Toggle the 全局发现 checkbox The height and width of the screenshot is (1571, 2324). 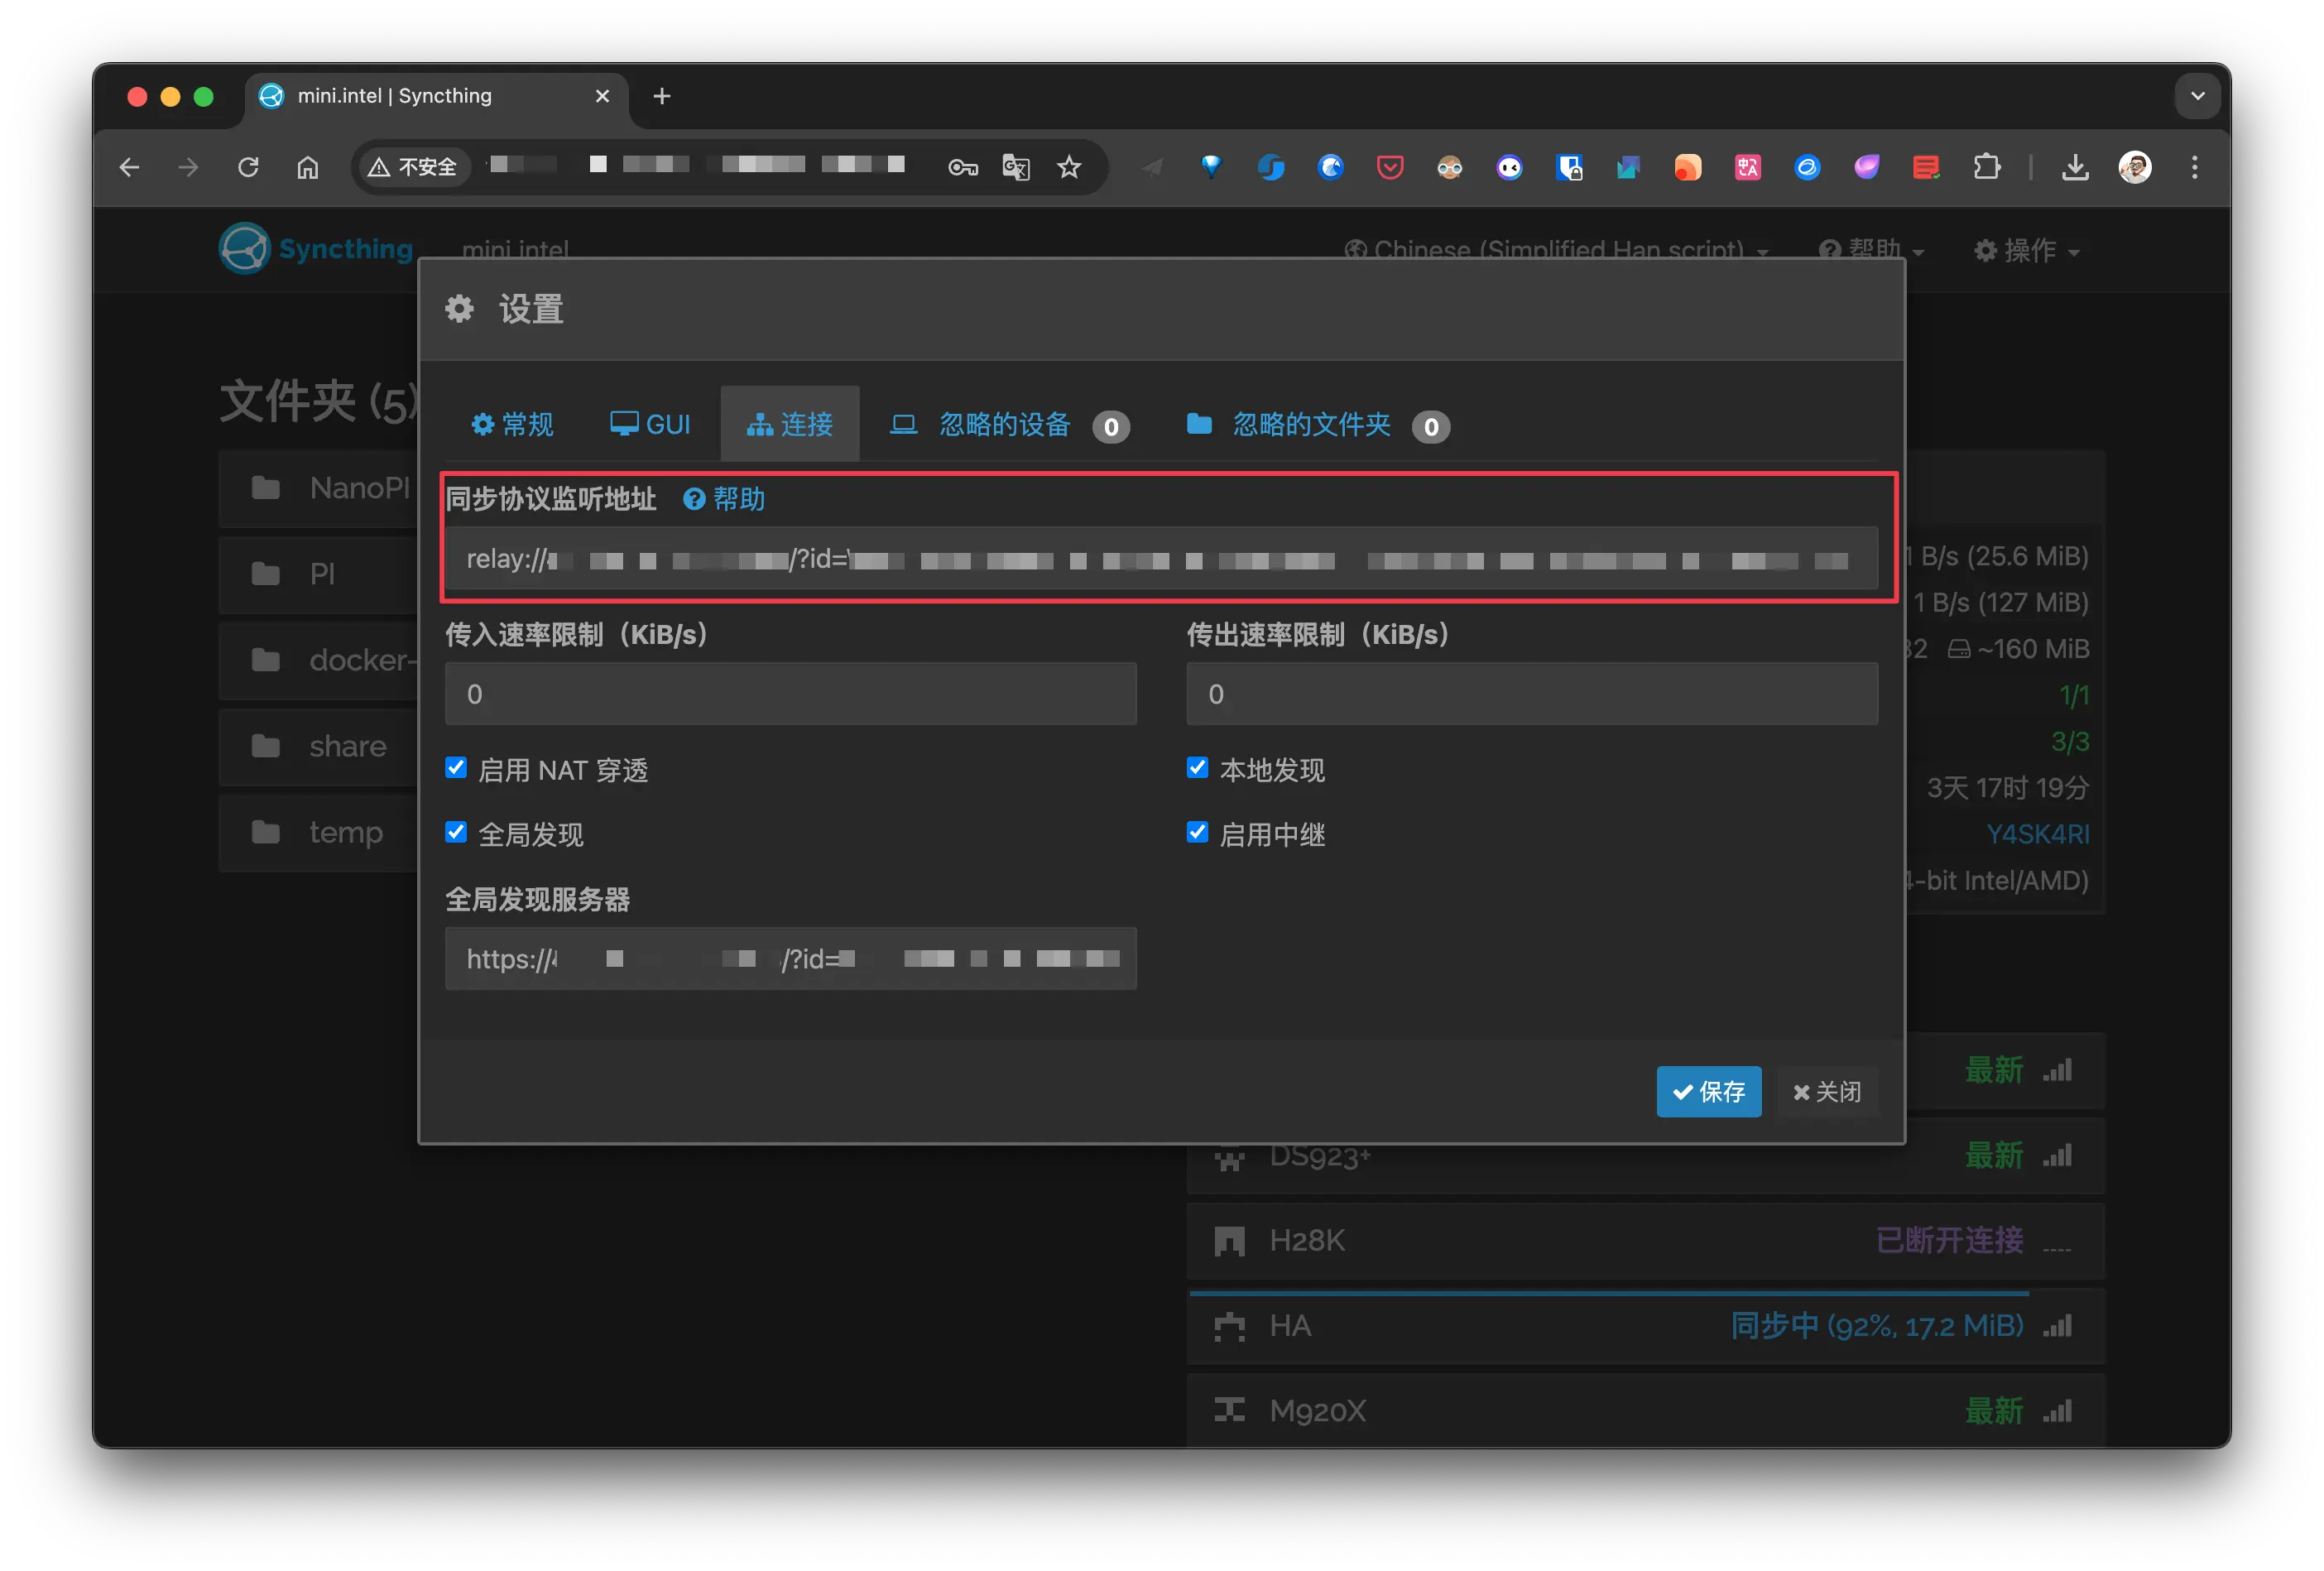456,833
